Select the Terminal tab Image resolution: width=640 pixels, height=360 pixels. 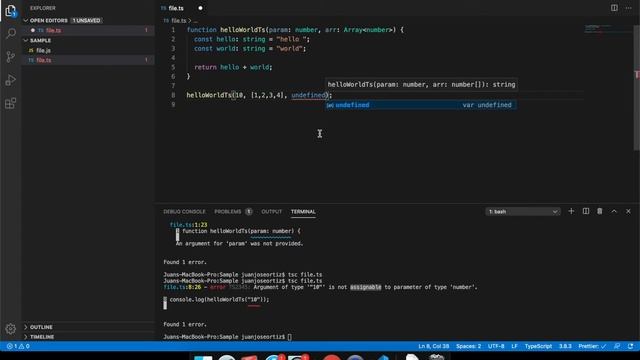coord(303,211)
